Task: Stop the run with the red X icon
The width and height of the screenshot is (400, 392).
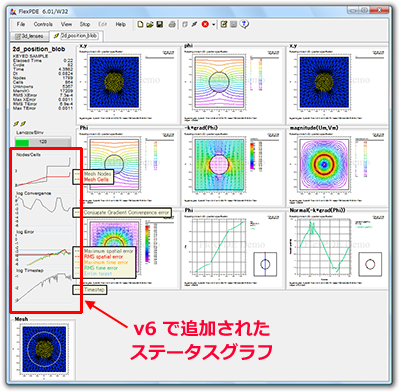Action: click(205, 24)
